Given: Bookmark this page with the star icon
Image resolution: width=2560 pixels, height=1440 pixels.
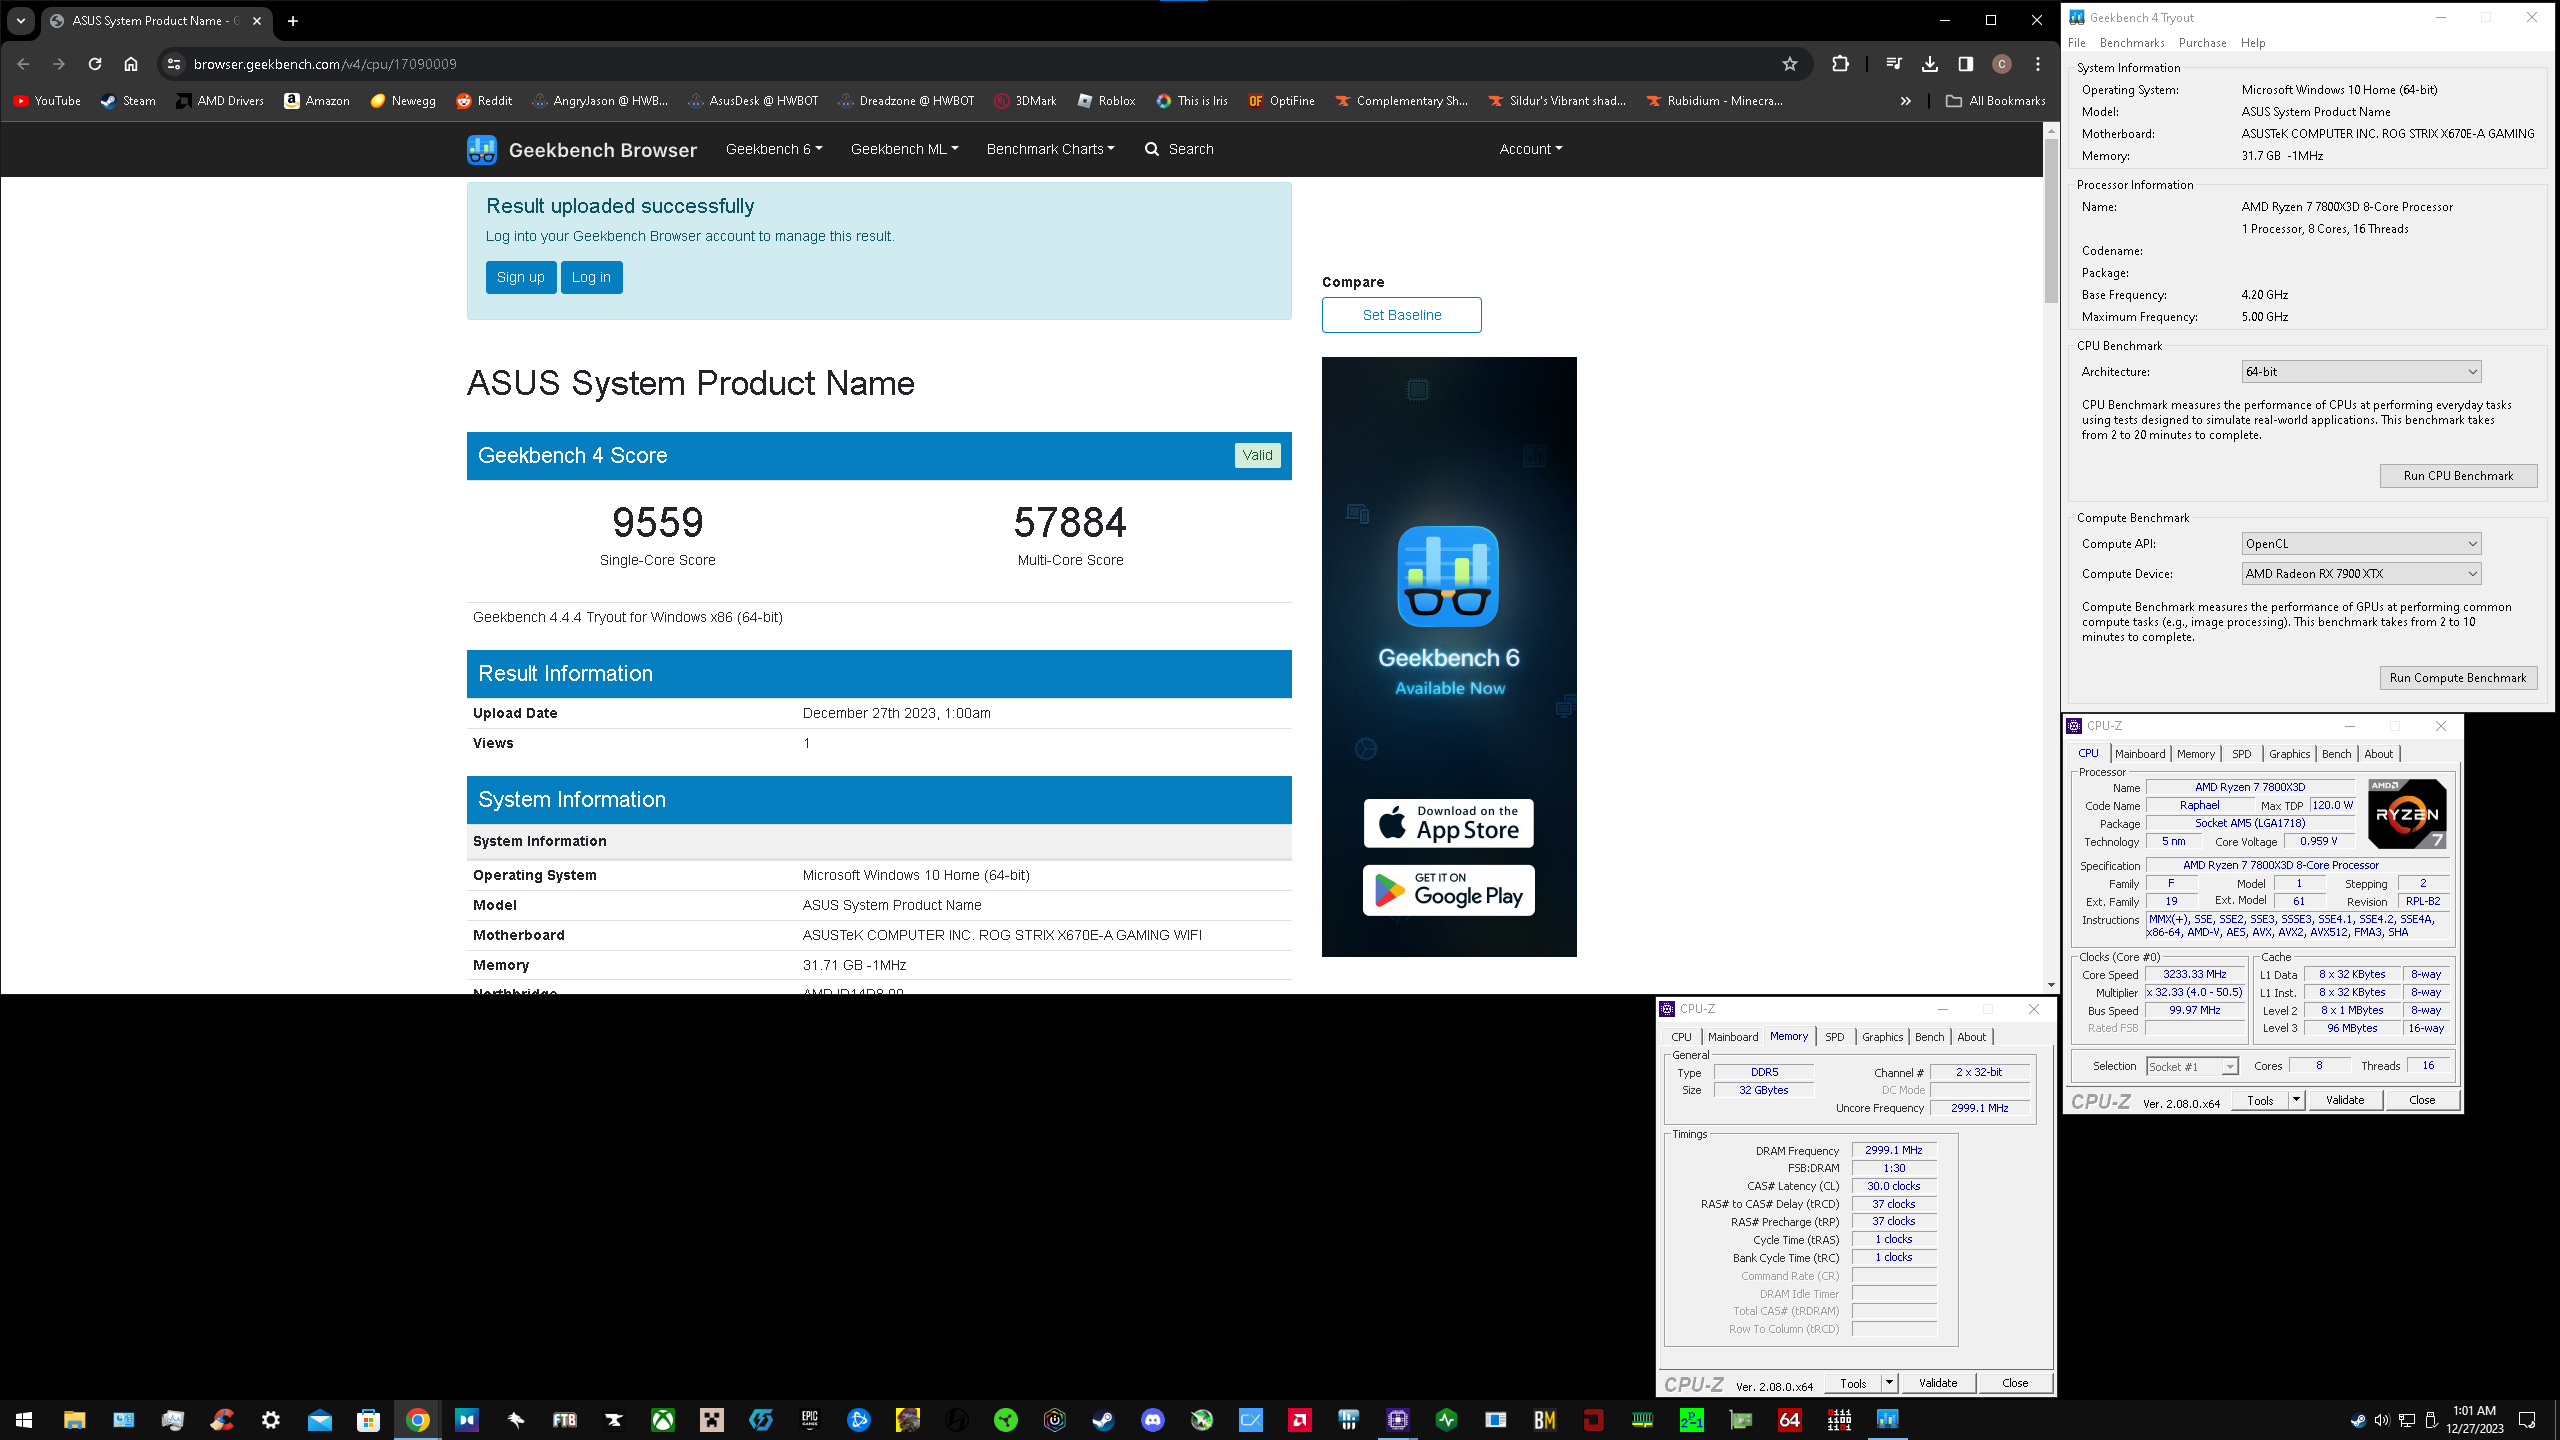Looking at the screenshot, I should pos(1790,64).
